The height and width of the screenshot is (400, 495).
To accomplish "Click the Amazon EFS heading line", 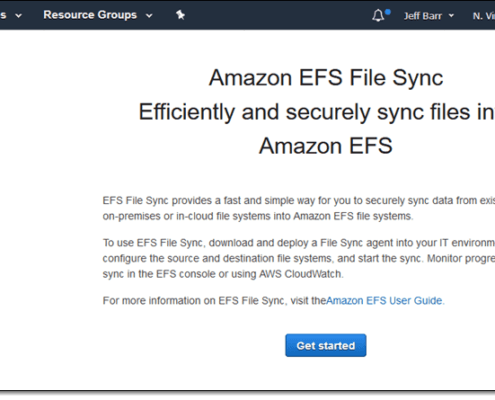I will pyautogui.click(x=326, y=146).
